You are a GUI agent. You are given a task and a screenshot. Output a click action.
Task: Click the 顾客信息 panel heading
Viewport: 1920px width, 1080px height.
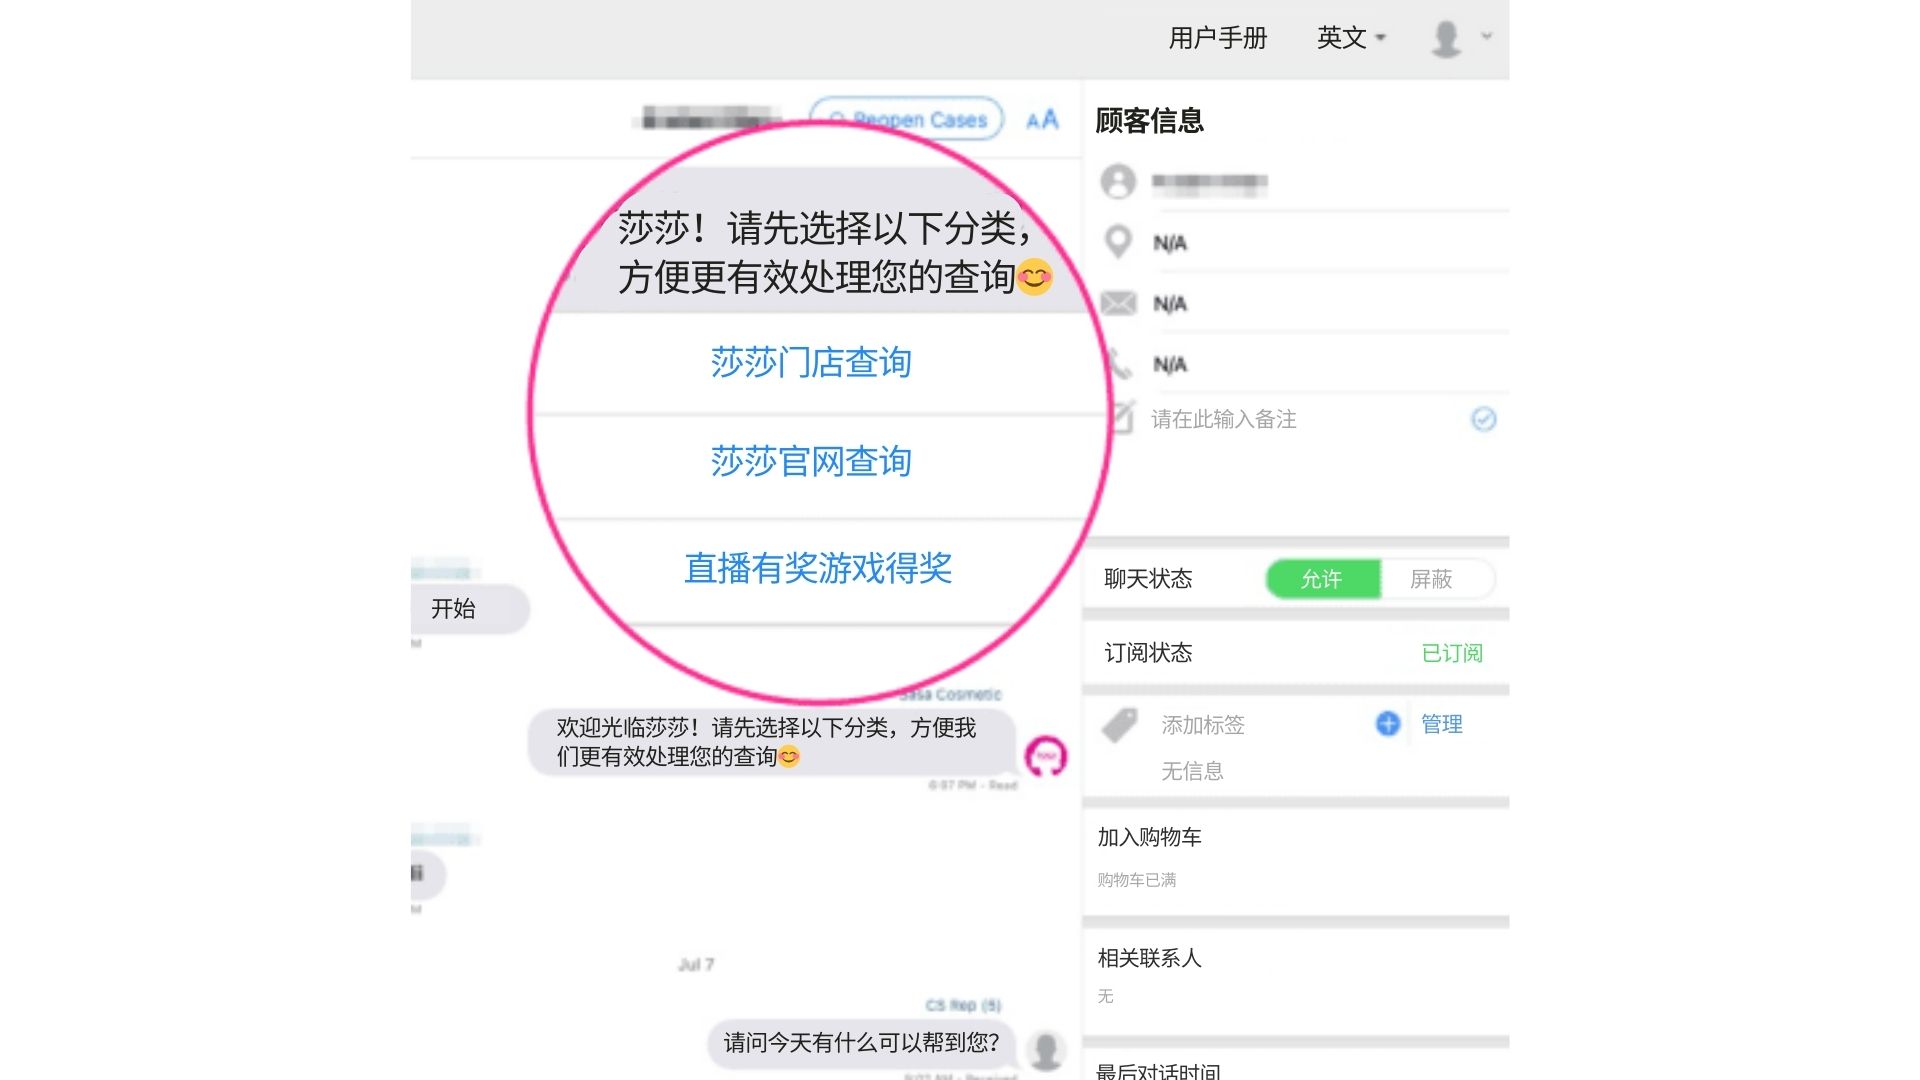(1149, 121)
